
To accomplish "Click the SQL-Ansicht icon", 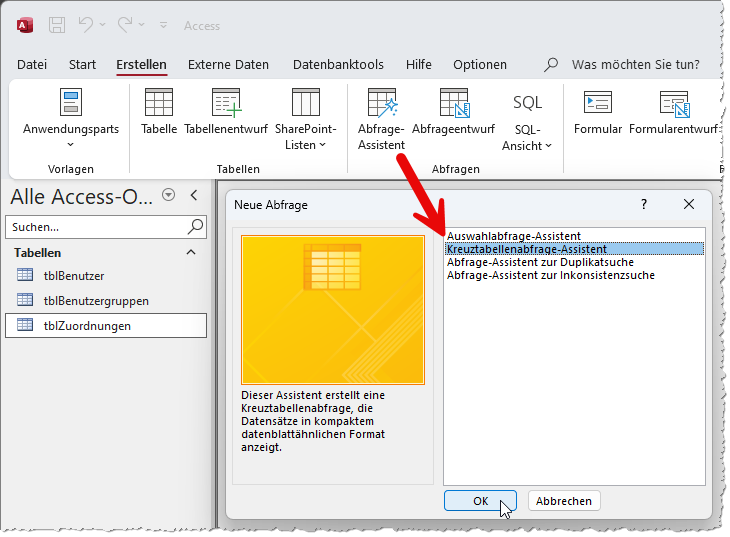I will 527,103.
